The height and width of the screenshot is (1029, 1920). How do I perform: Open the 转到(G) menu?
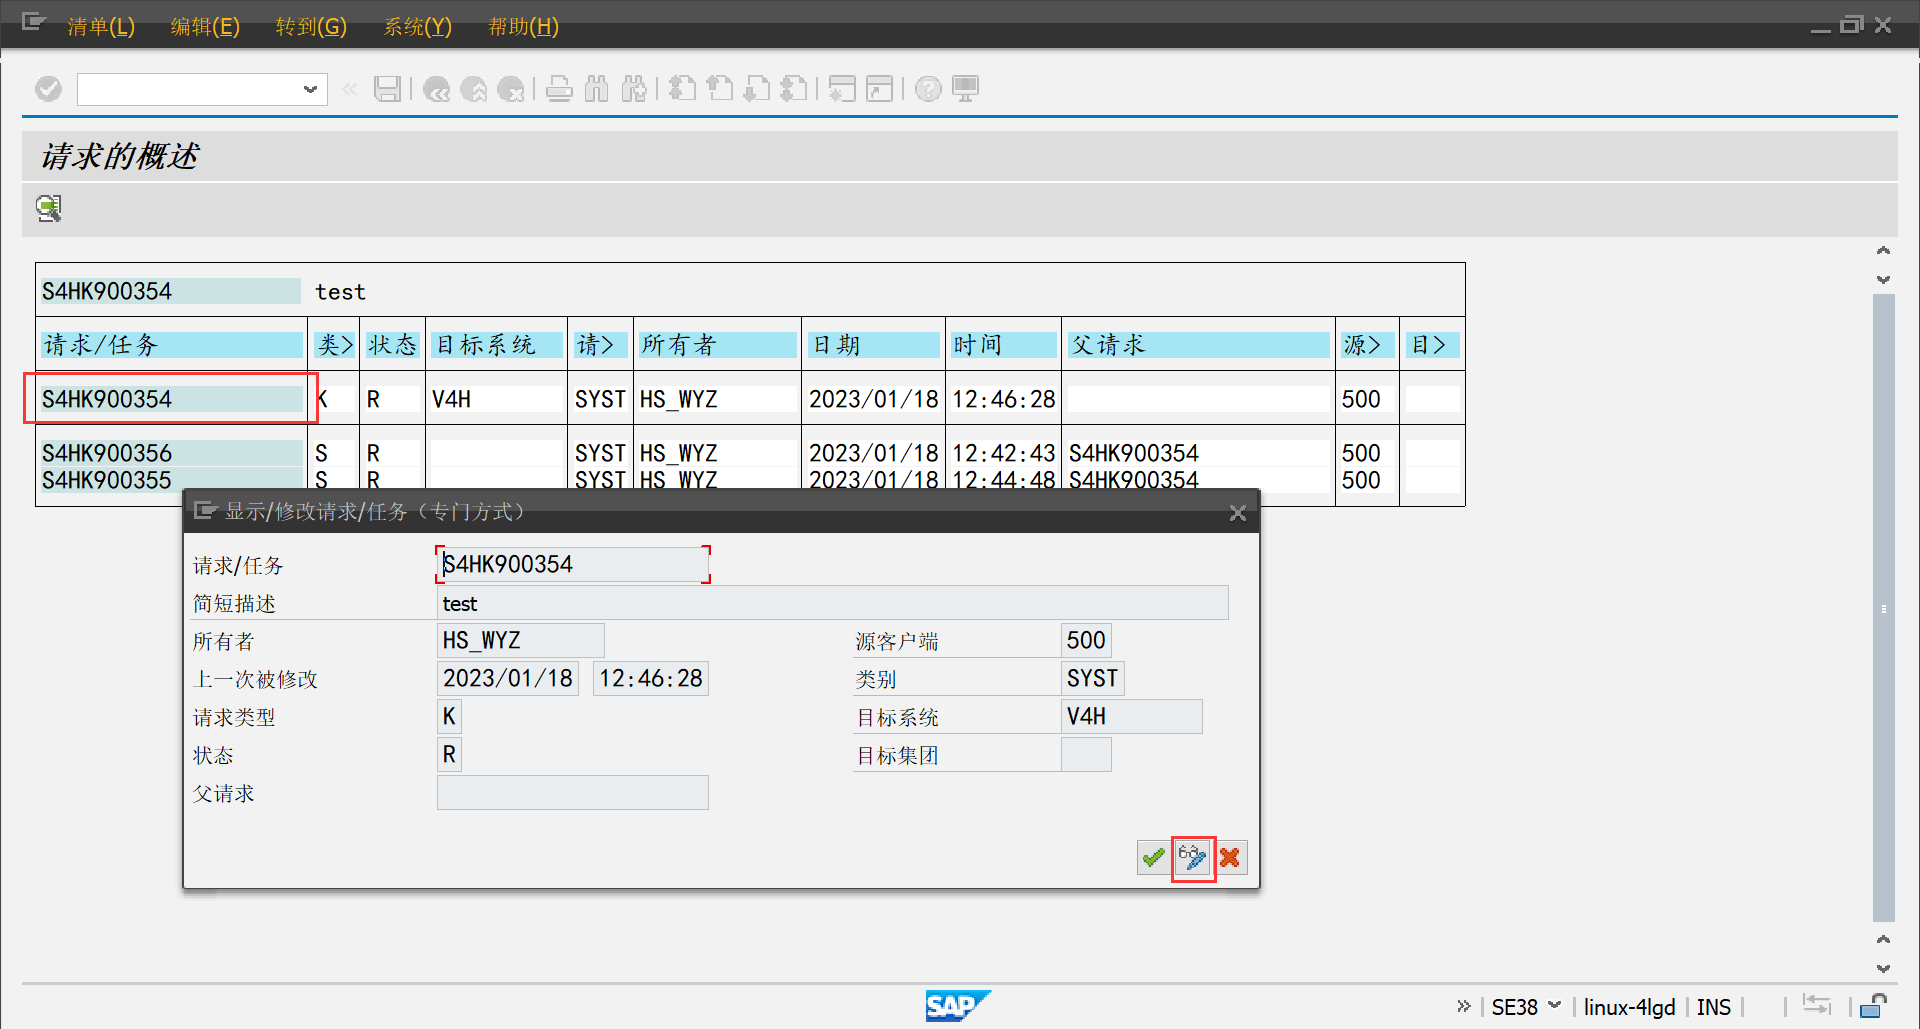[x=311, y=26]
